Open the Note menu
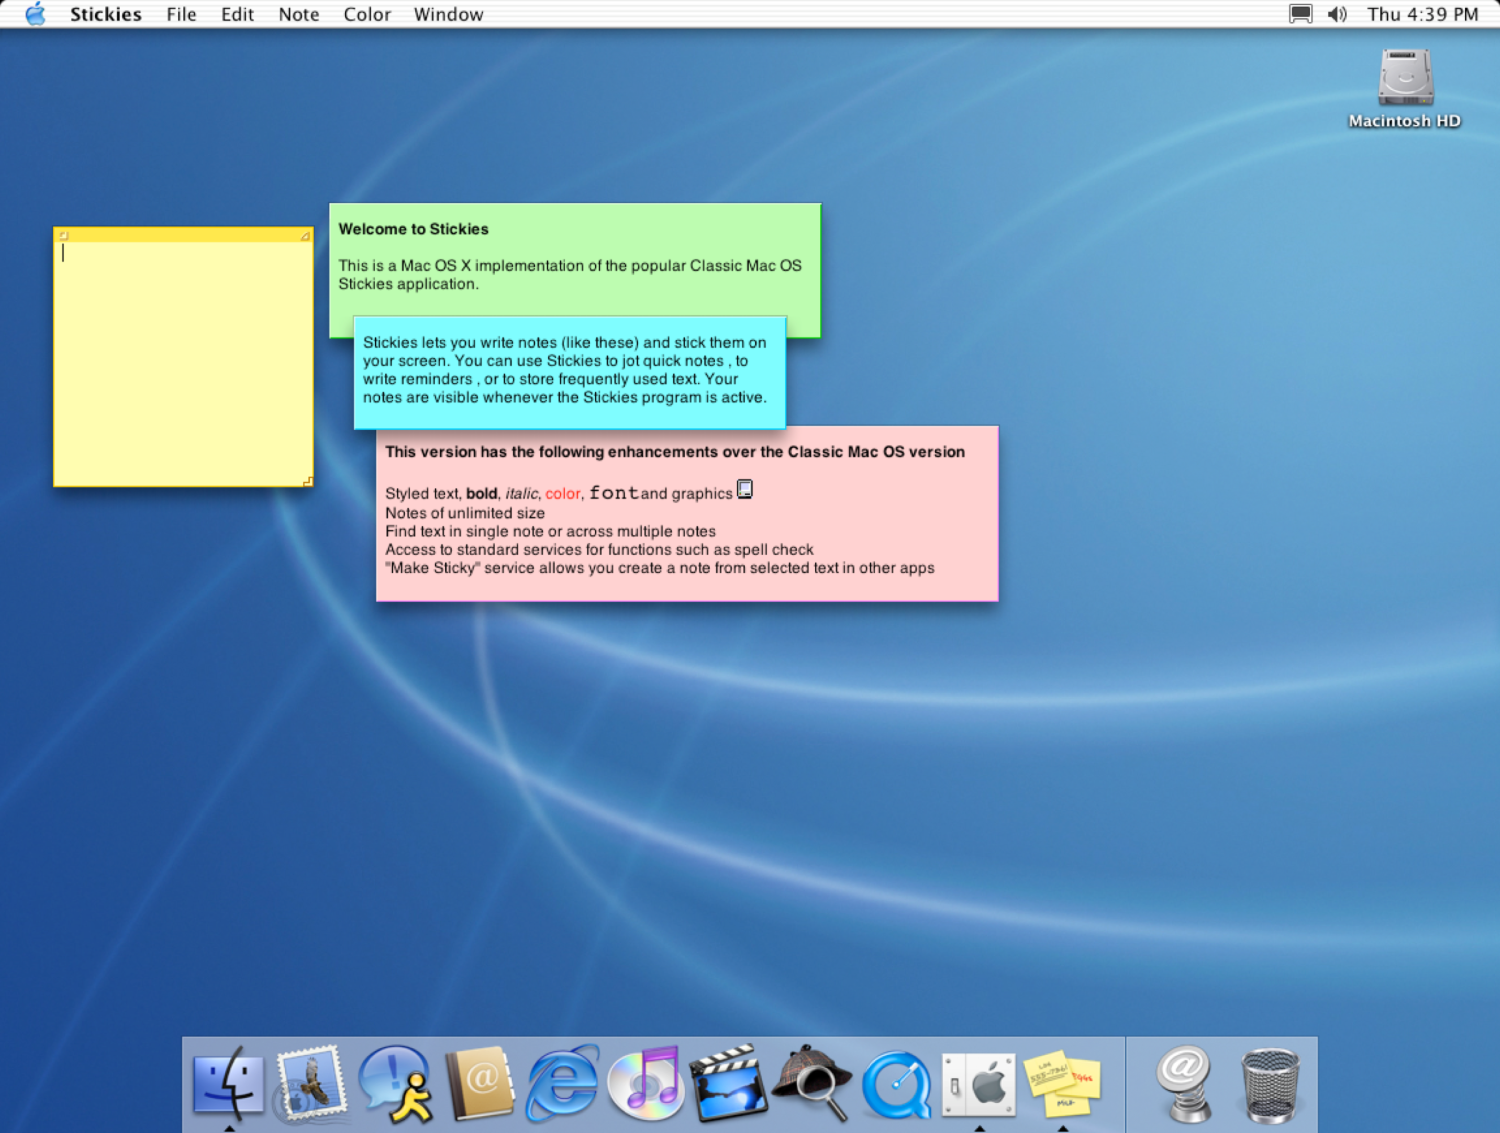Image resolution: width=1500 pixels, height=1133 pixels. coord(298,15)
